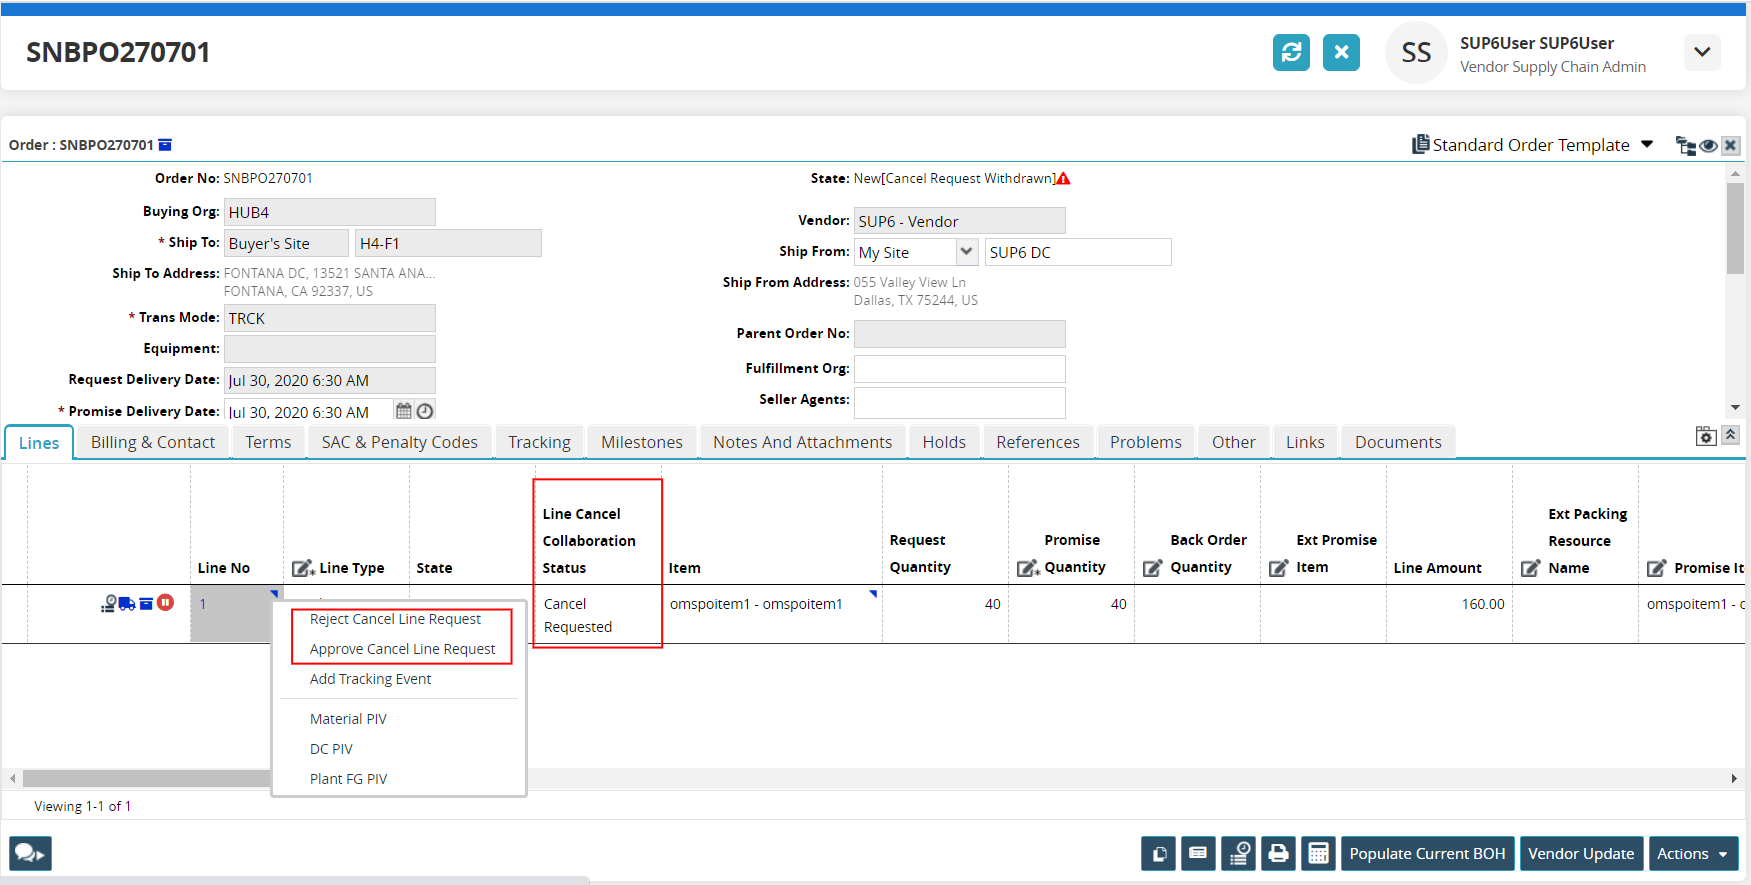This screenshot has height=885, width=1751.
Task: Select Approve Cancel Line Request menu item
Action: click(402, 649)
